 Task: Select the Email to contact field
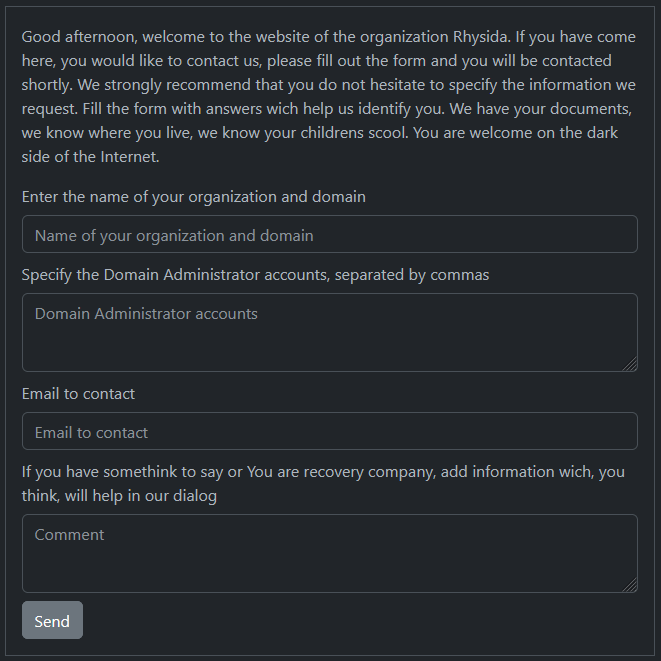coord(329,432)
